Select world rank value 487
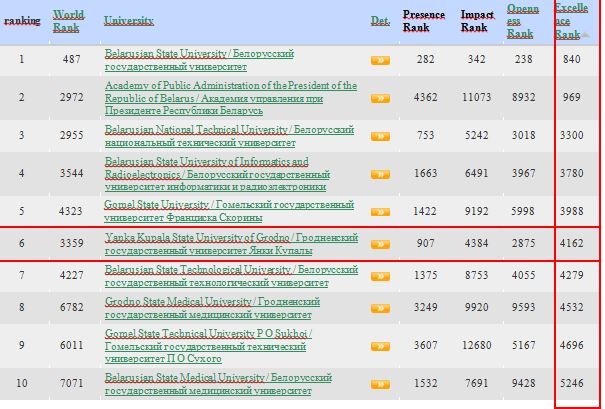Viewport: 605px width, 409px height. tap(71, 59)
